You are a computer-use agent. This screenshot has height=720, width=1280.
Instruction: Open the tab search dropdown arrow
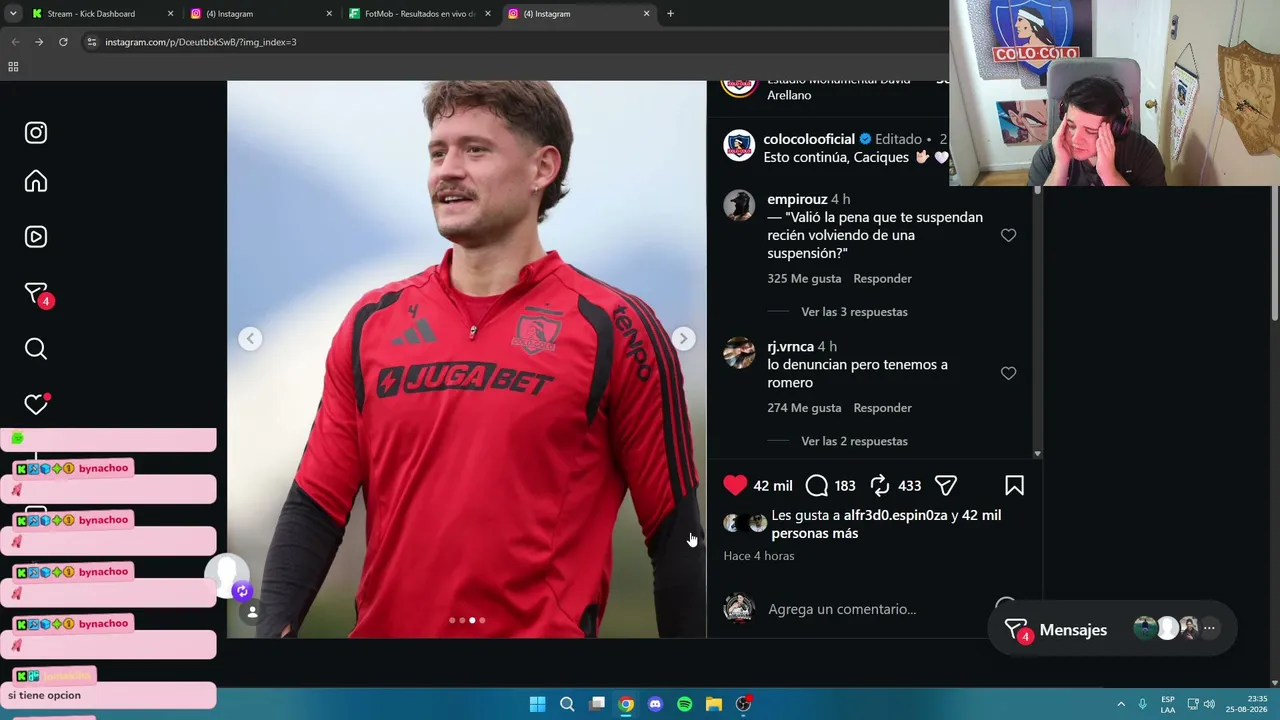point(12,14)
